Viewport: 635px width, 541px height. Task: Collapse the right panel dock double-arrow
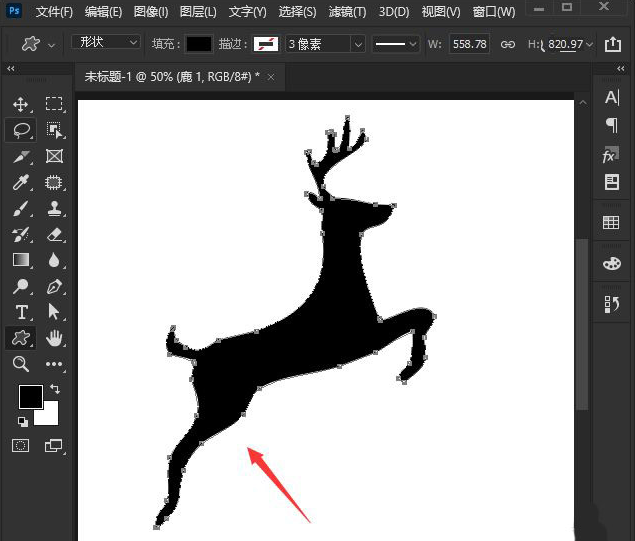621,69
